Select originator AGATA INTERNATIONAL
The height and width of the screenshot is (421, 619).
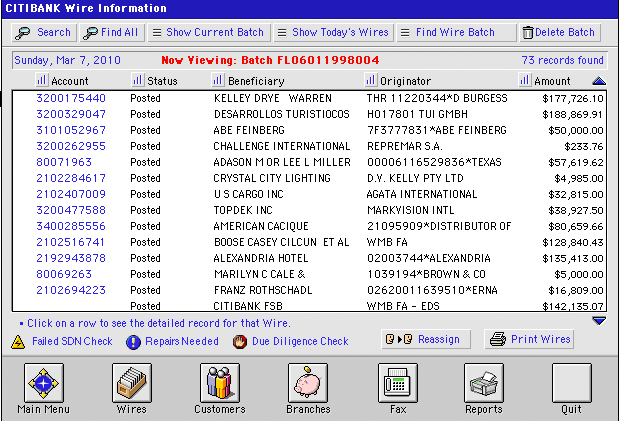point(422,194)
